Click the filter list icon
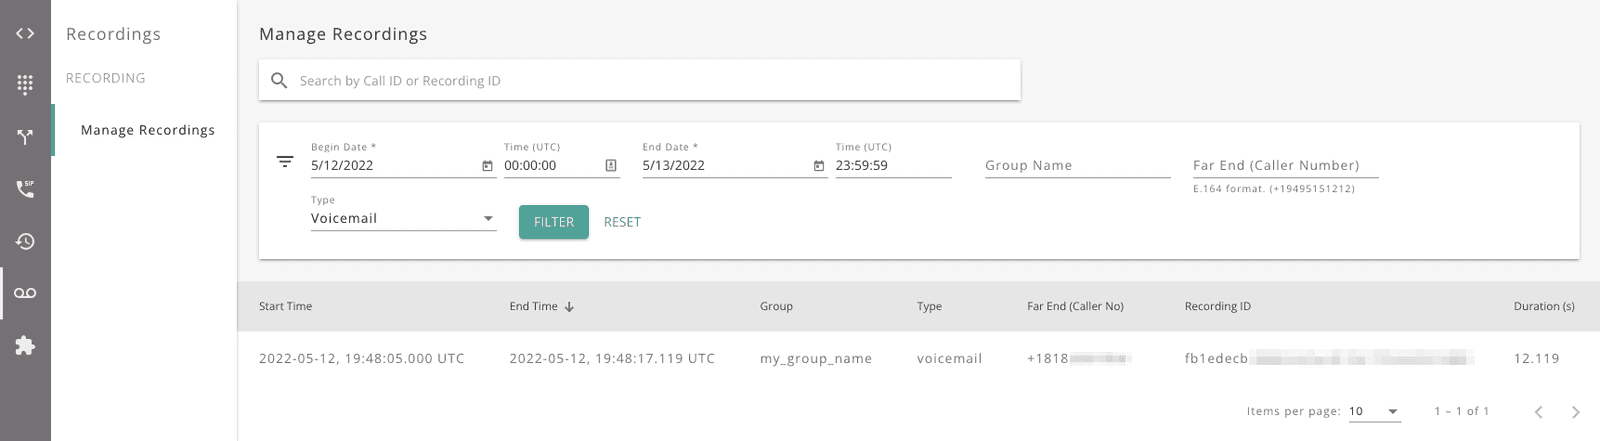Image resolution: width=1600 pixels, height=441 pixels. 285,162
